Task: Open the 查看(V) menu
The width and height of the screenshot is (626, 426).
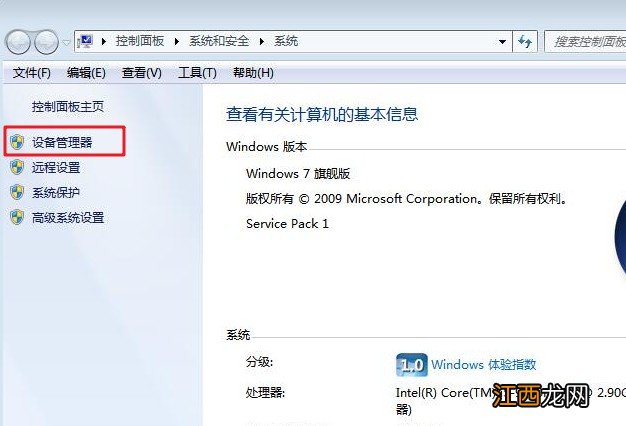Action: pyautogui.click(x=142, y=73)
